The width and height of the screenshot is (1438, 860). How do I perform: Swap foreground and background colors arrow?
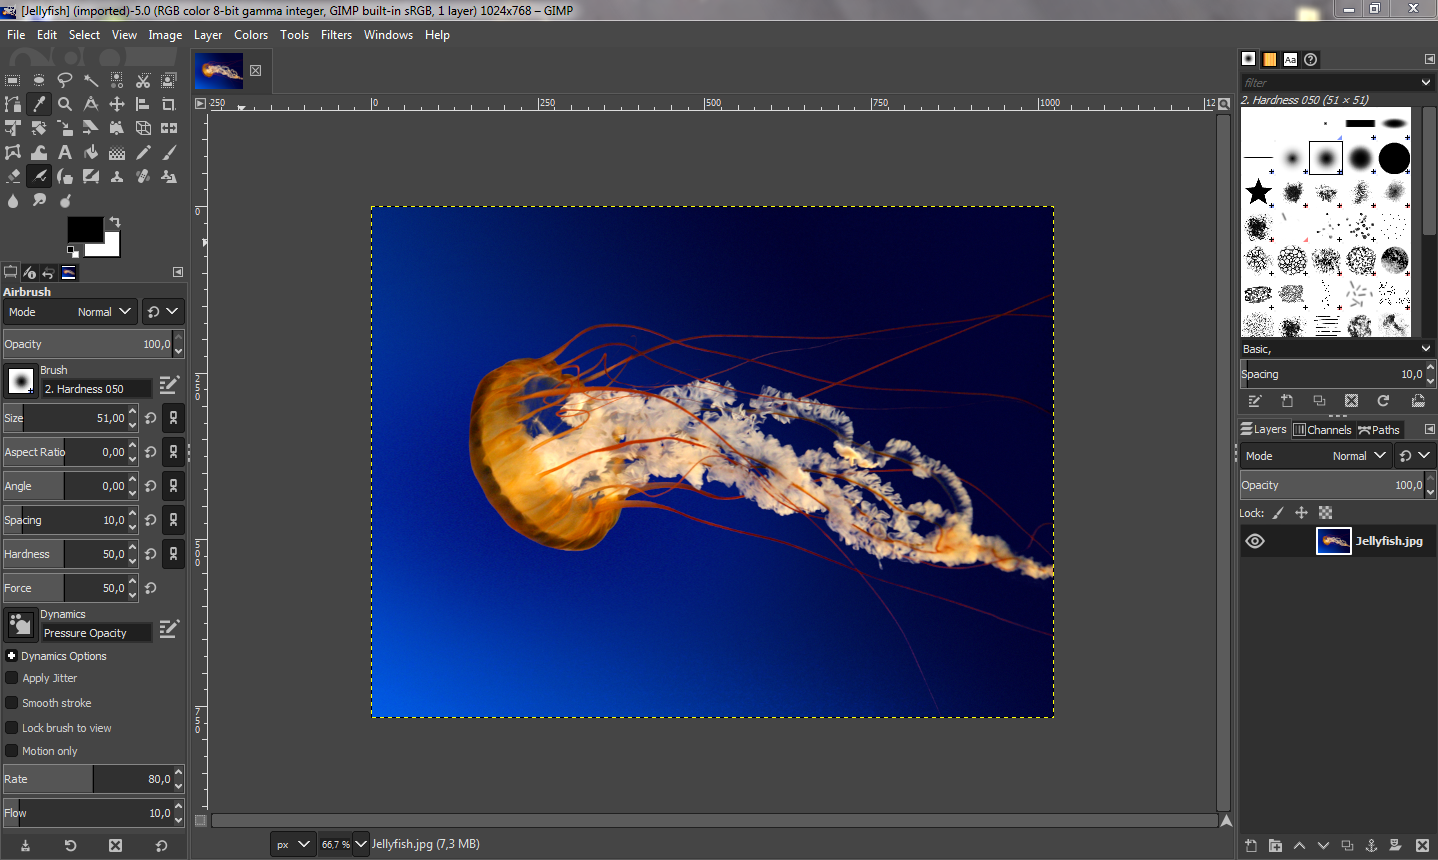(115, 222)
